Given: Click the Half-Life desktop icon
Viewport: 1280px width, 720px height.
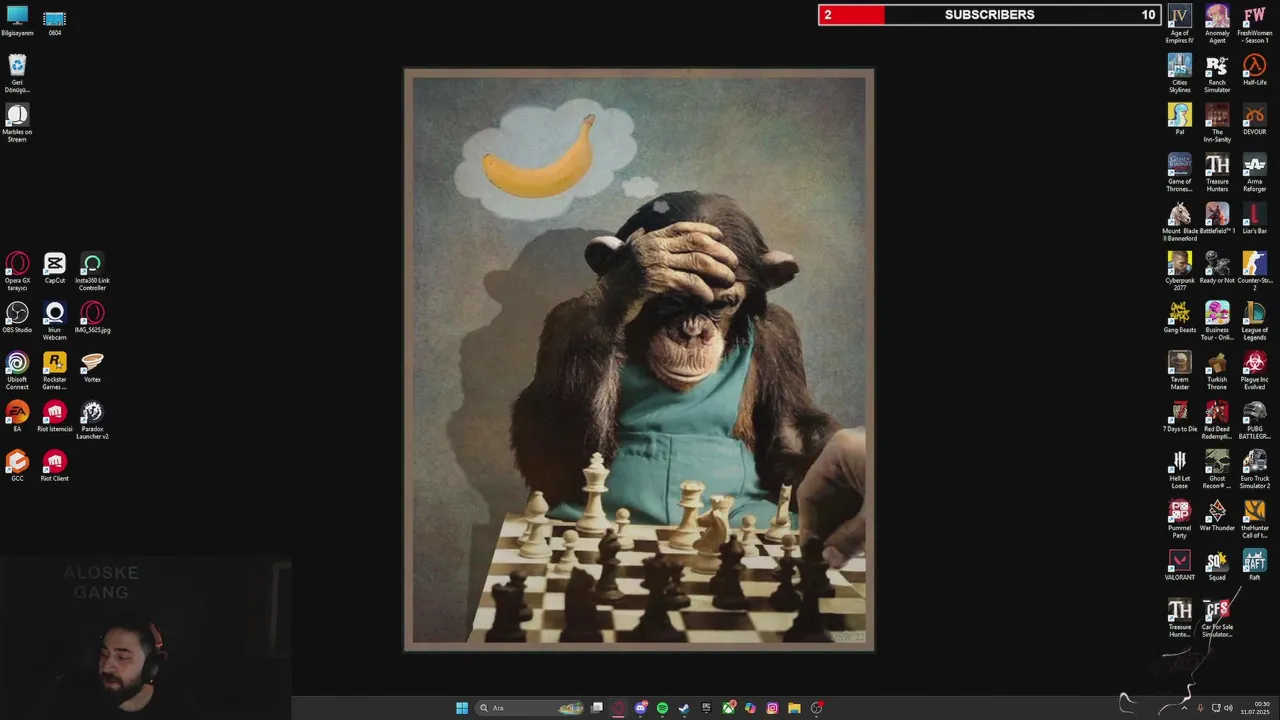Looking at the screenshot, I should [1255, 70].
